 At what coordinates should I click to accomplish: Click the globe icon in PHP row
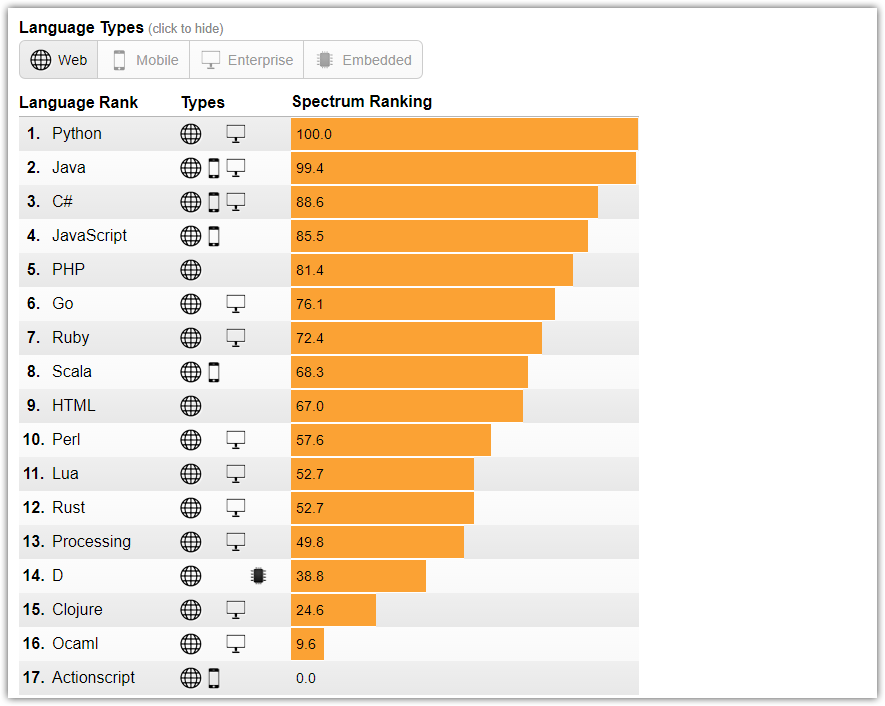click(191, 270)
